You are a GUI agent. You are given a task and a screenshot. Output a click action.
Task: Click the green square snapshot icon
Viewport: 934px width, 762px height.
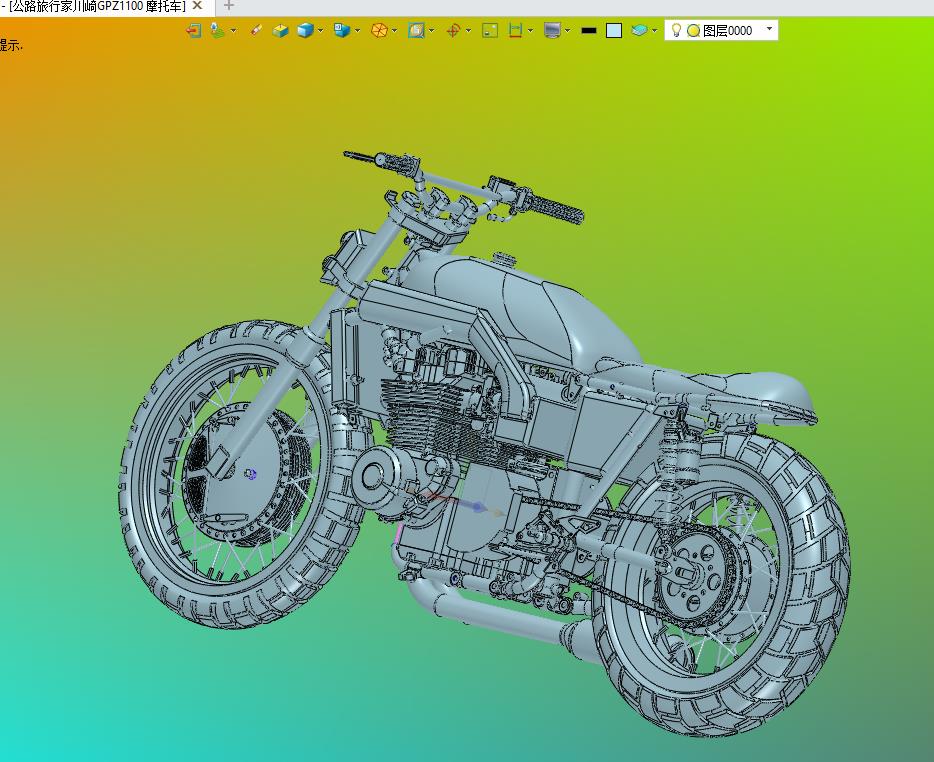490,30
